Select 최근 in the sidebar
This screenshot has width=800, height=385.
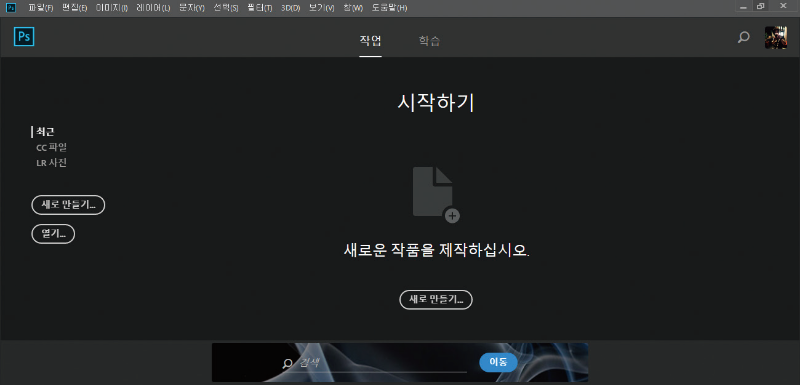coord(45,132)
